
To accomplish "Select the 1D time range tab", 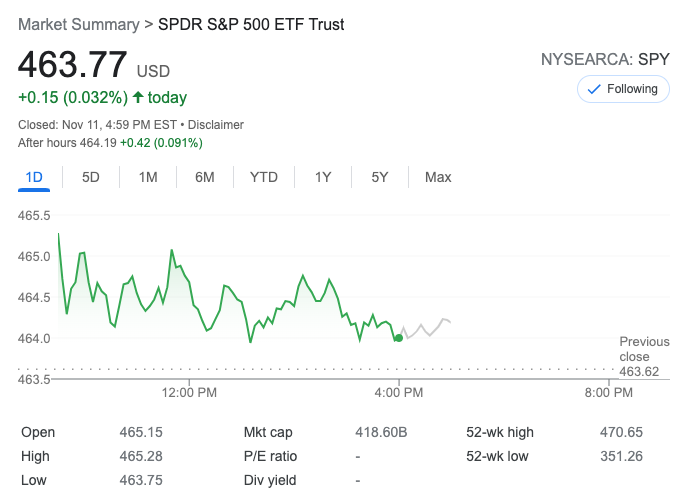I will pos(34,177).
